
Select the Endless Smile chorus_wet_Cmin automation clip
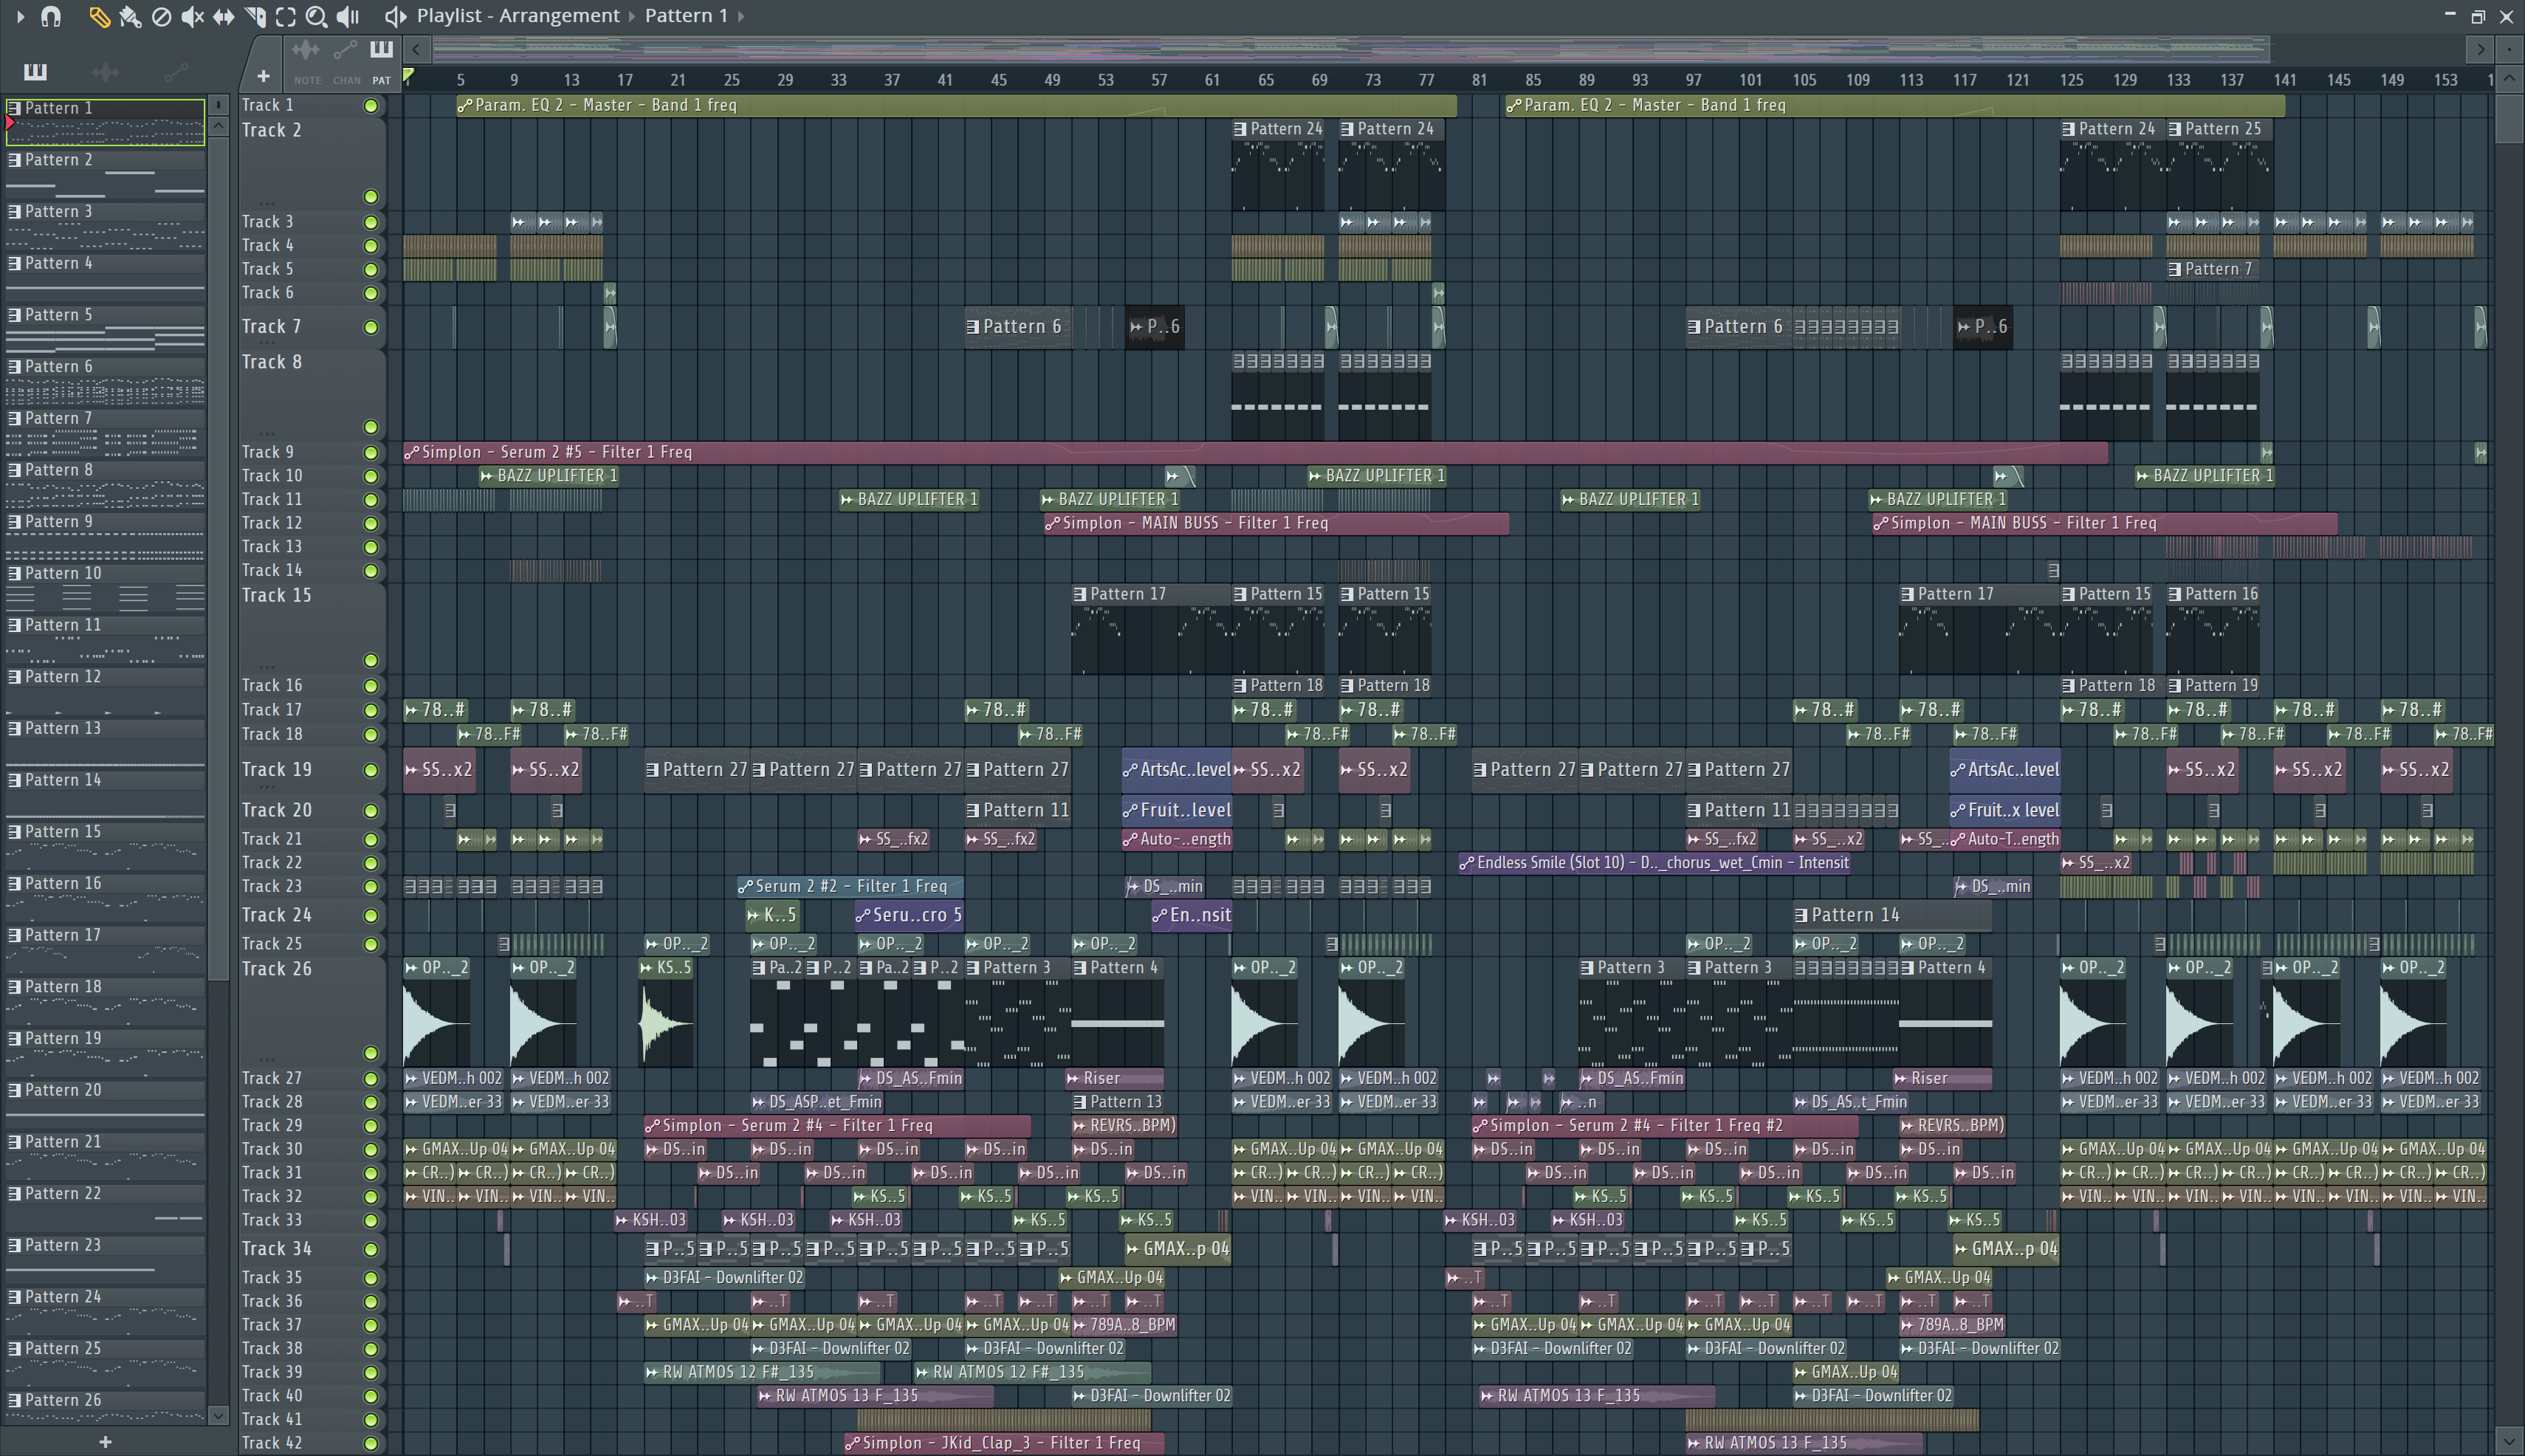[1655, 863]
